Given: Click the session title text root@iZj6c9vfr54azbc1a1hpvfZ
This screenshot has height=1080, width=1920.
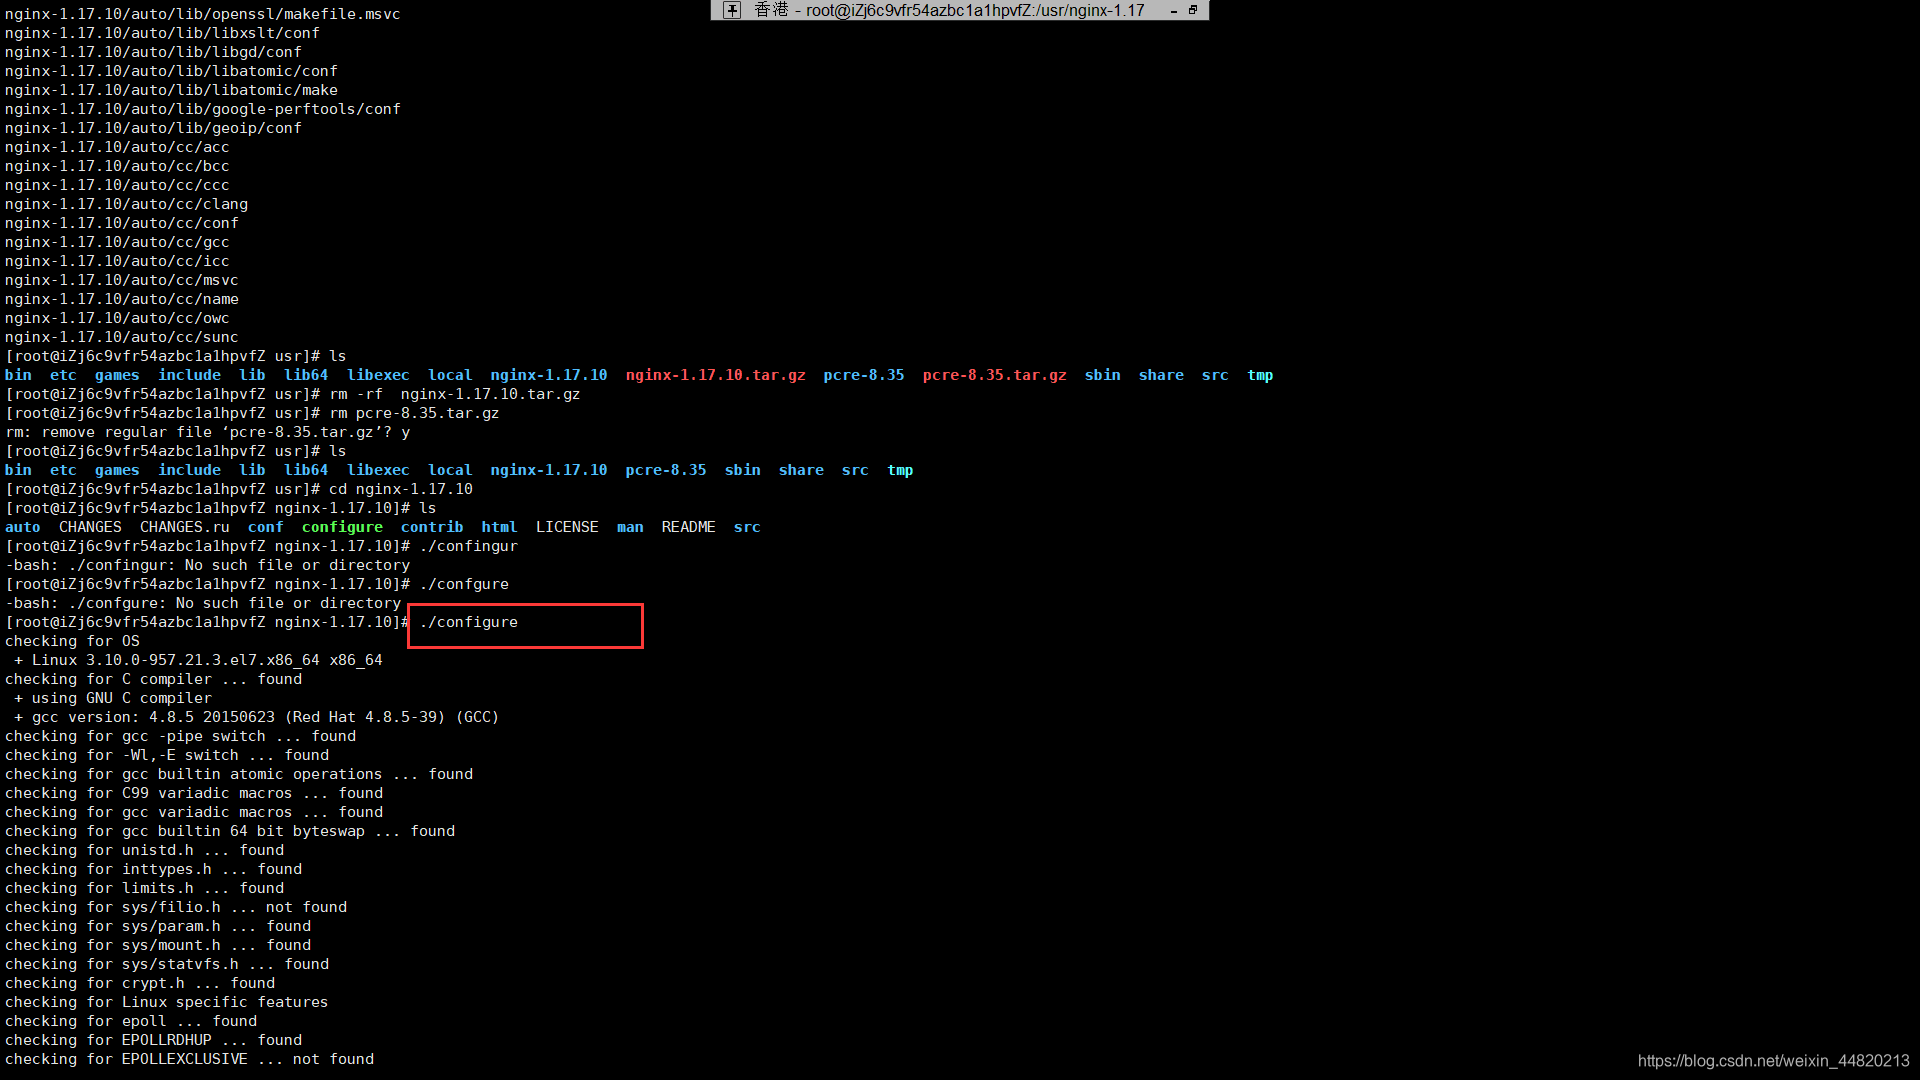Looking at the screenshot, I should pos(975,10).
